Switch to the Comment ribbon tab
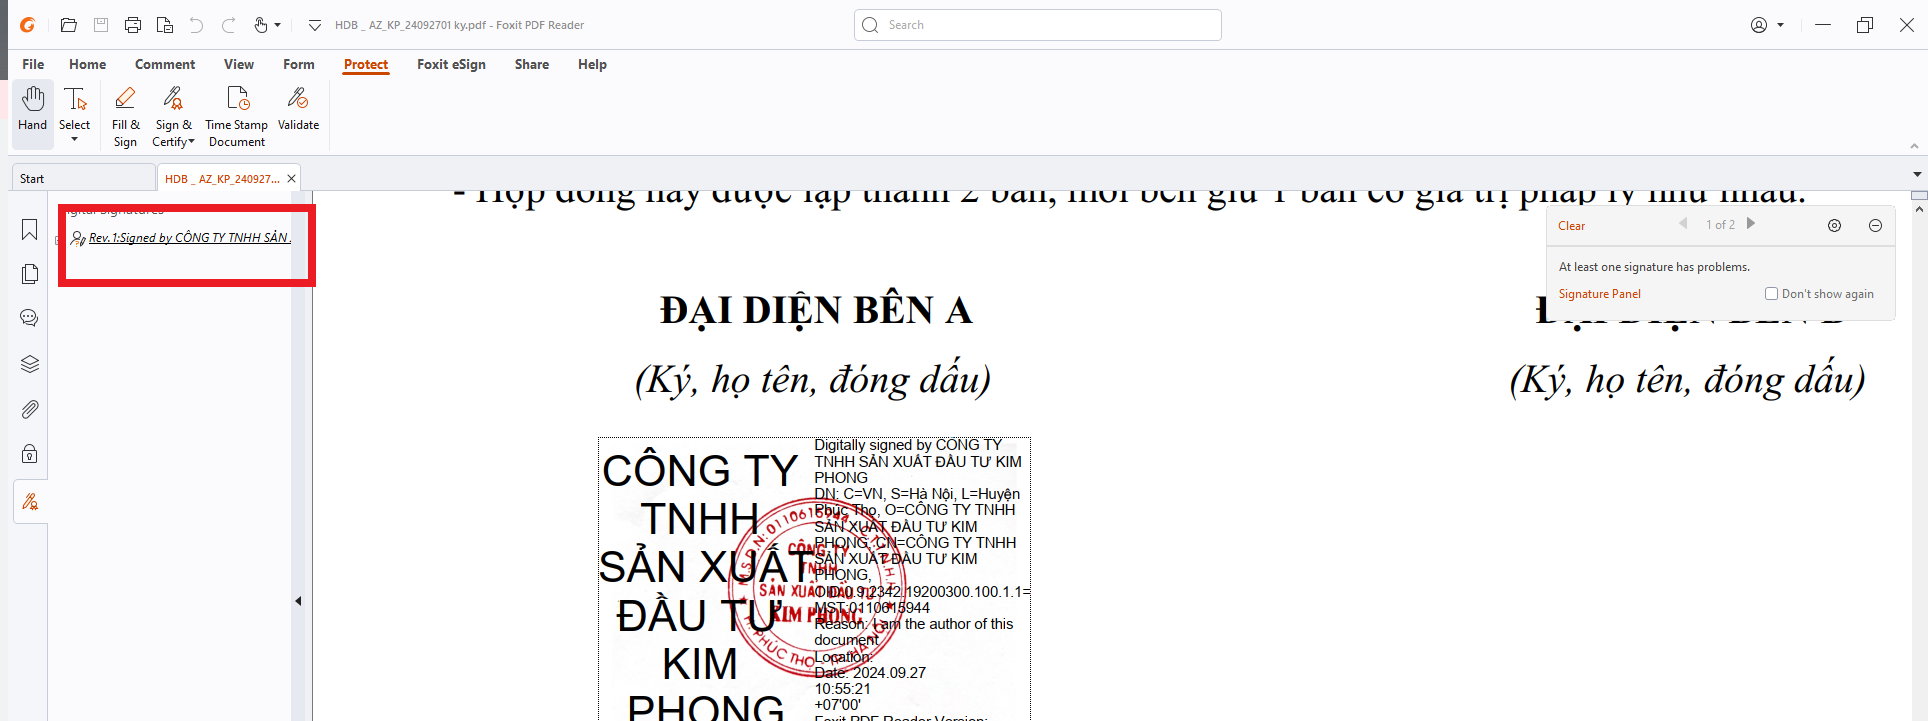Image resolution: width=1928 pixels, height=721 pixels. 165,64
